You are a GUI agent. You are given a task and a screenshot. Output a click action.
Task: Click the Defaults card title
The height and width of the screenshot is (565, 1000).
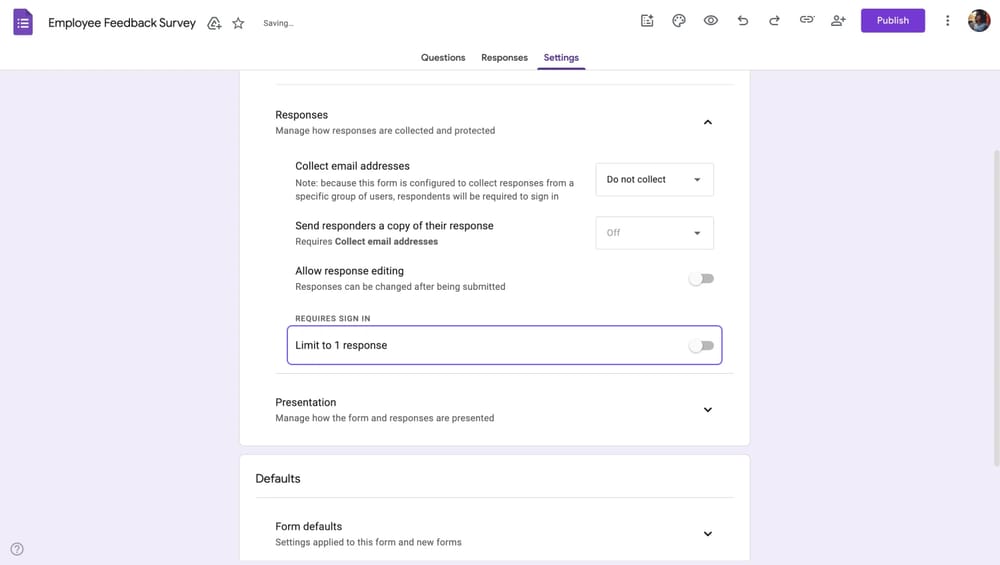(277, 478)
